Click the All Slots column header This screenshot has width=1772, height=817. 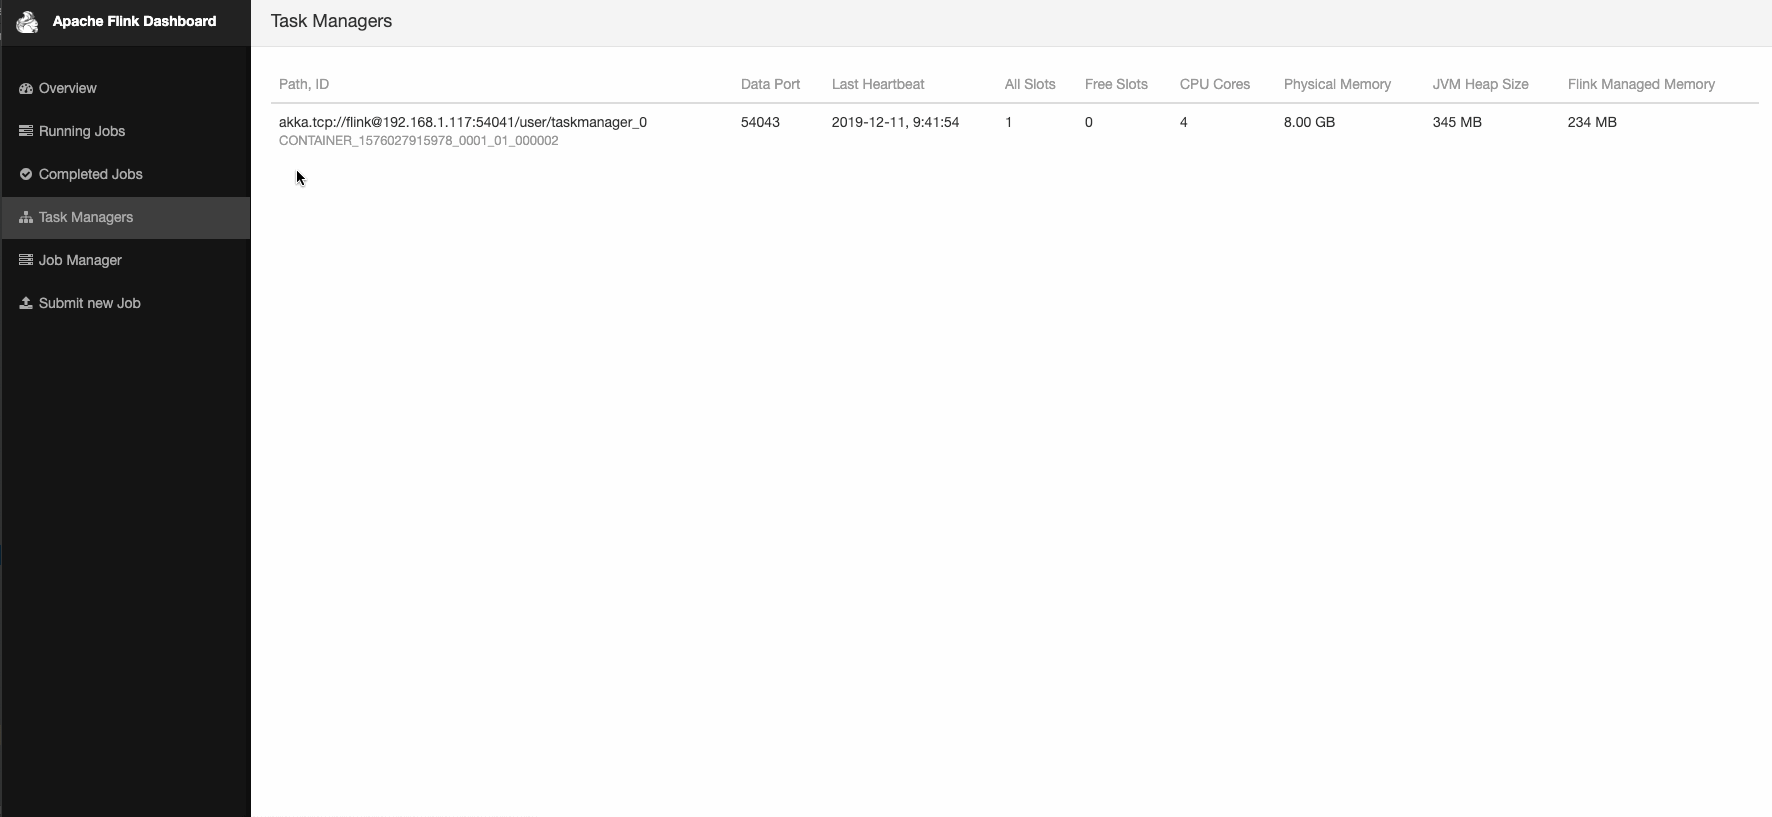pos(1030,84)
